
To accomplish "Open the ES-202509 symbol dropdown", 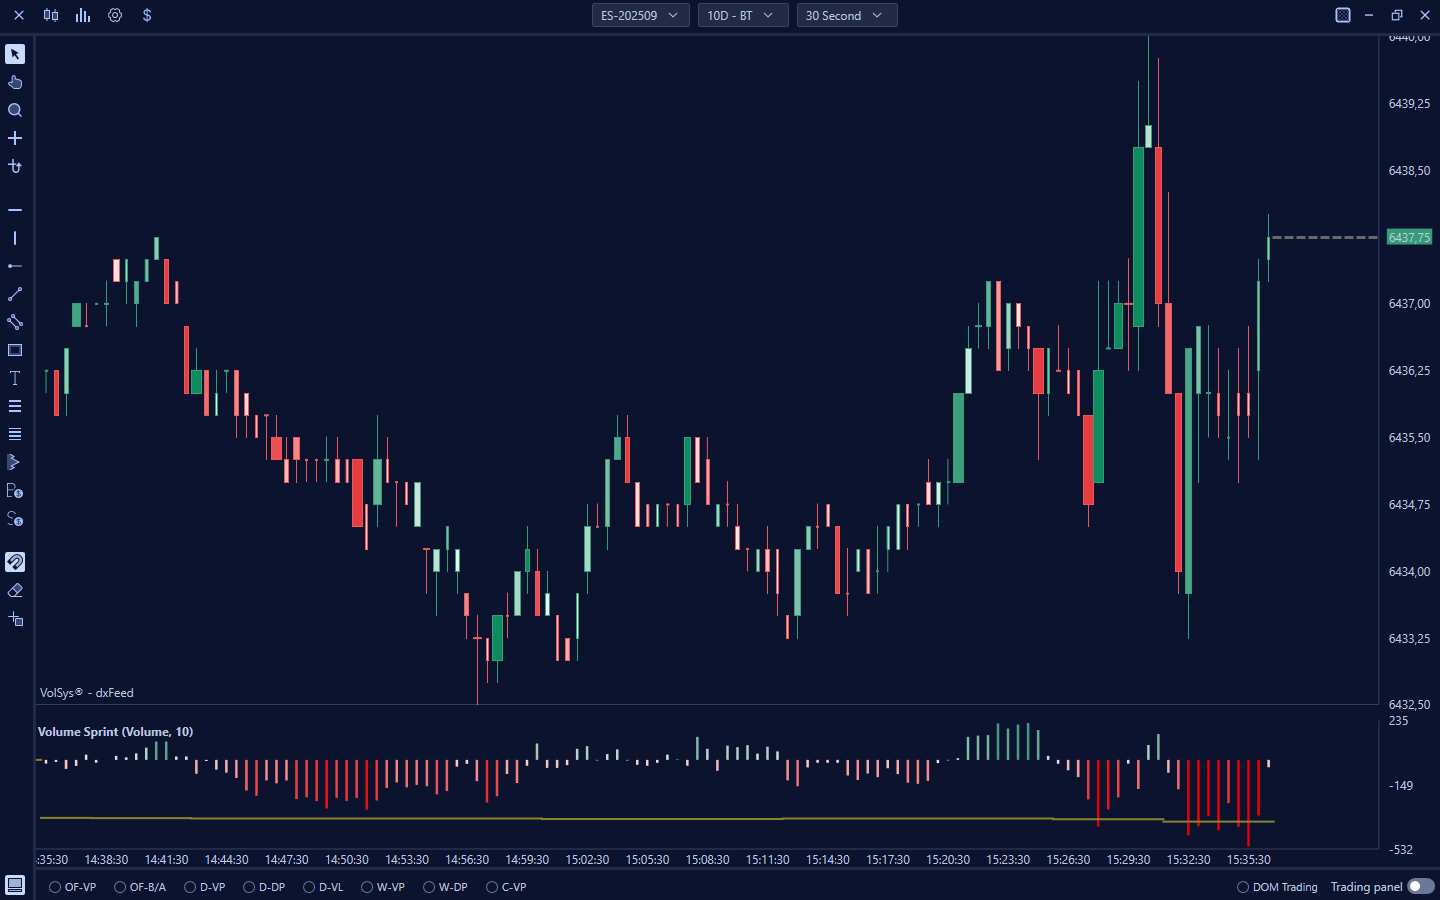I will click(640, 15).
